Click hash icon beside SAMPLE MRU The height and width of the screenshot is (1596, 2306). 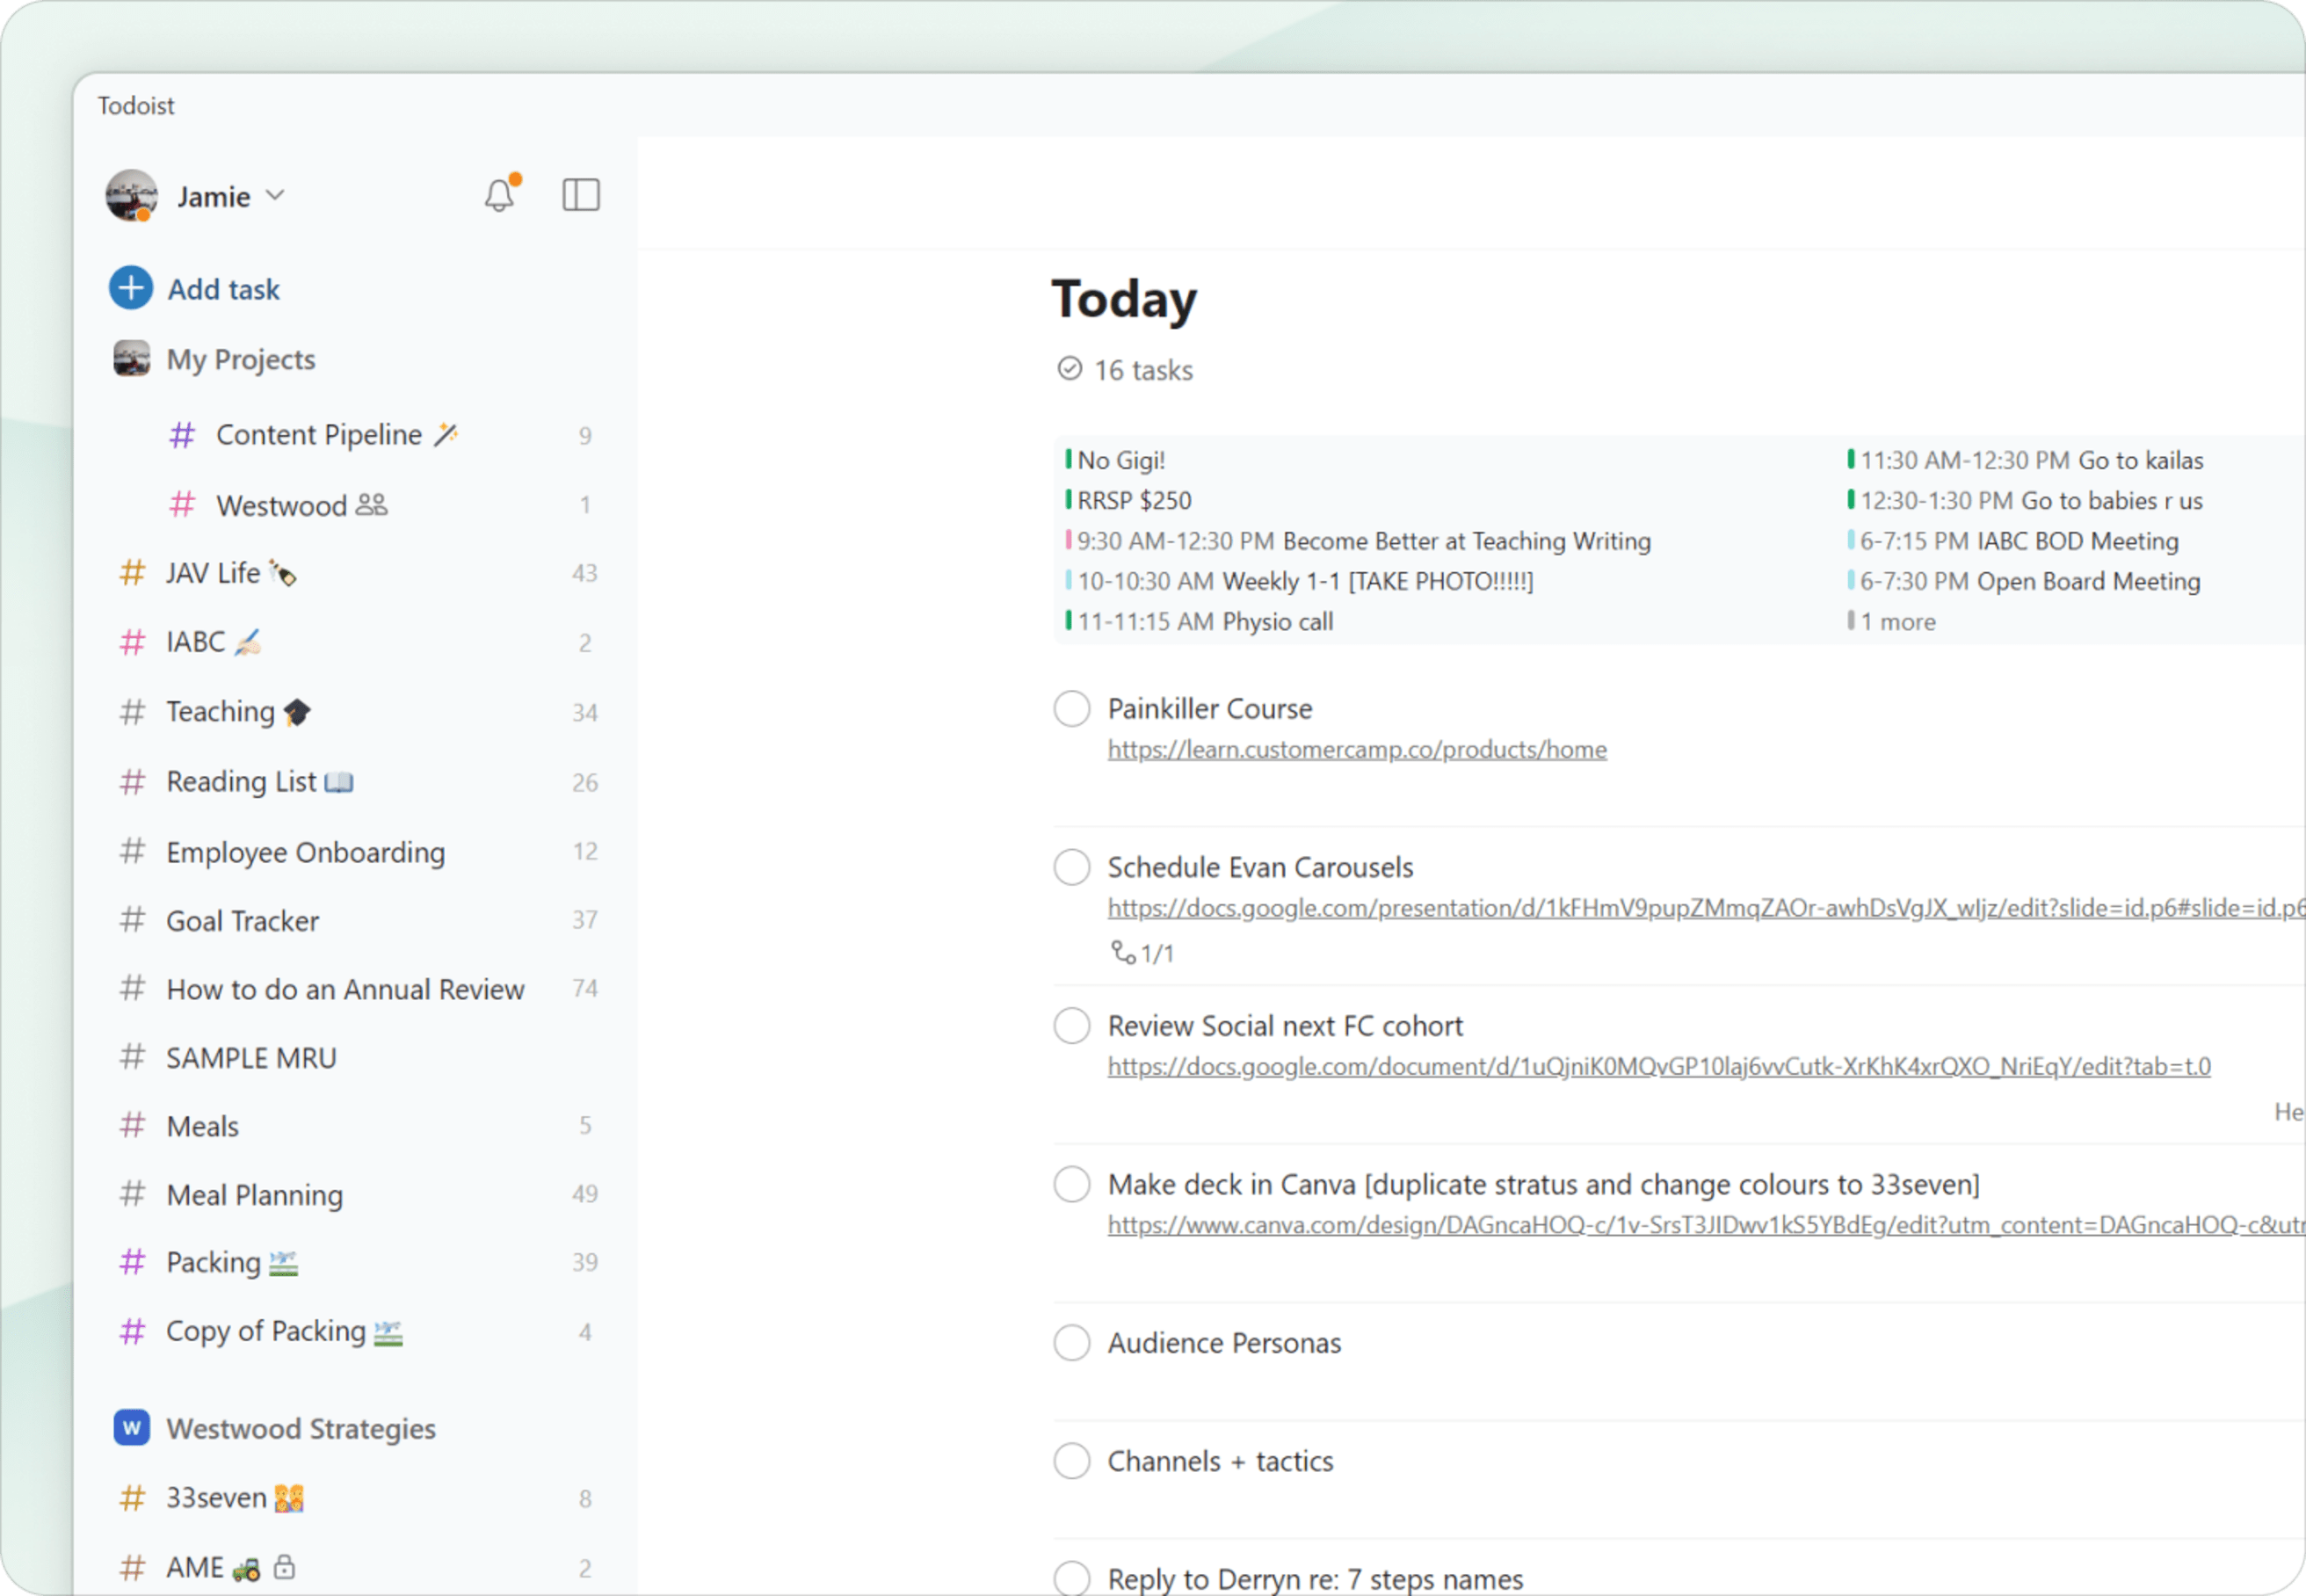132,1057
